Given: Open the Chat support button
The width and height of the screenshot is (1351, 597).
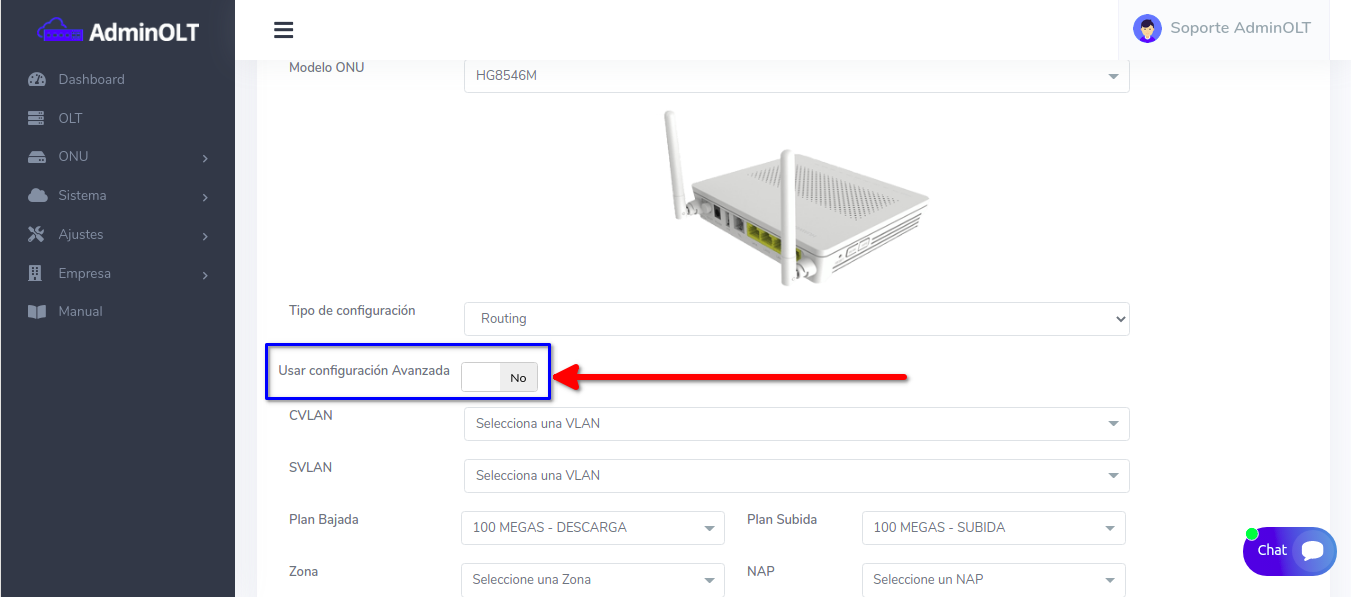Looking at the screenshot, I should [x=1289, y=551].
